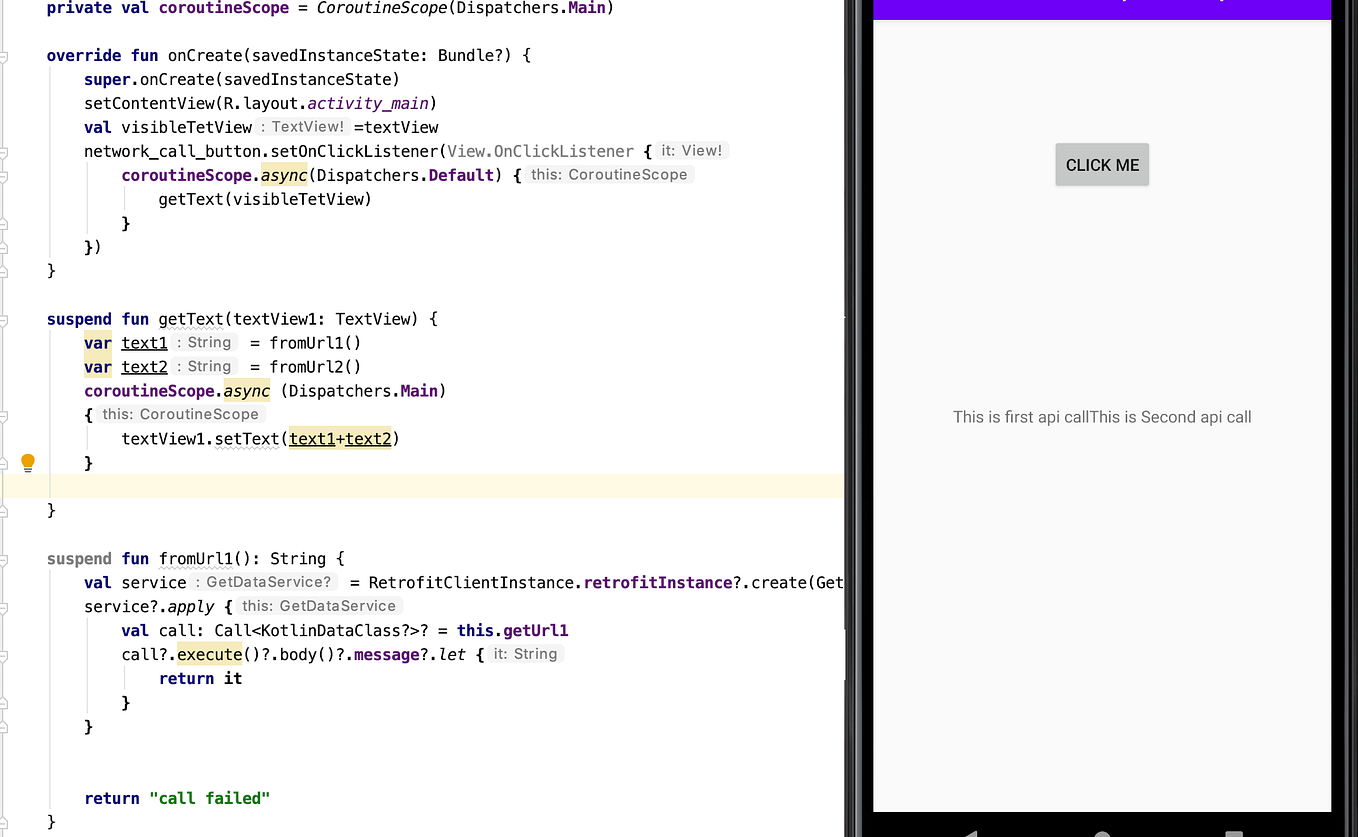Click 'RetrofitClientInstance' class reference
Image resolution: width=1358 pixels, height=837 pixels.
(471, 582)
